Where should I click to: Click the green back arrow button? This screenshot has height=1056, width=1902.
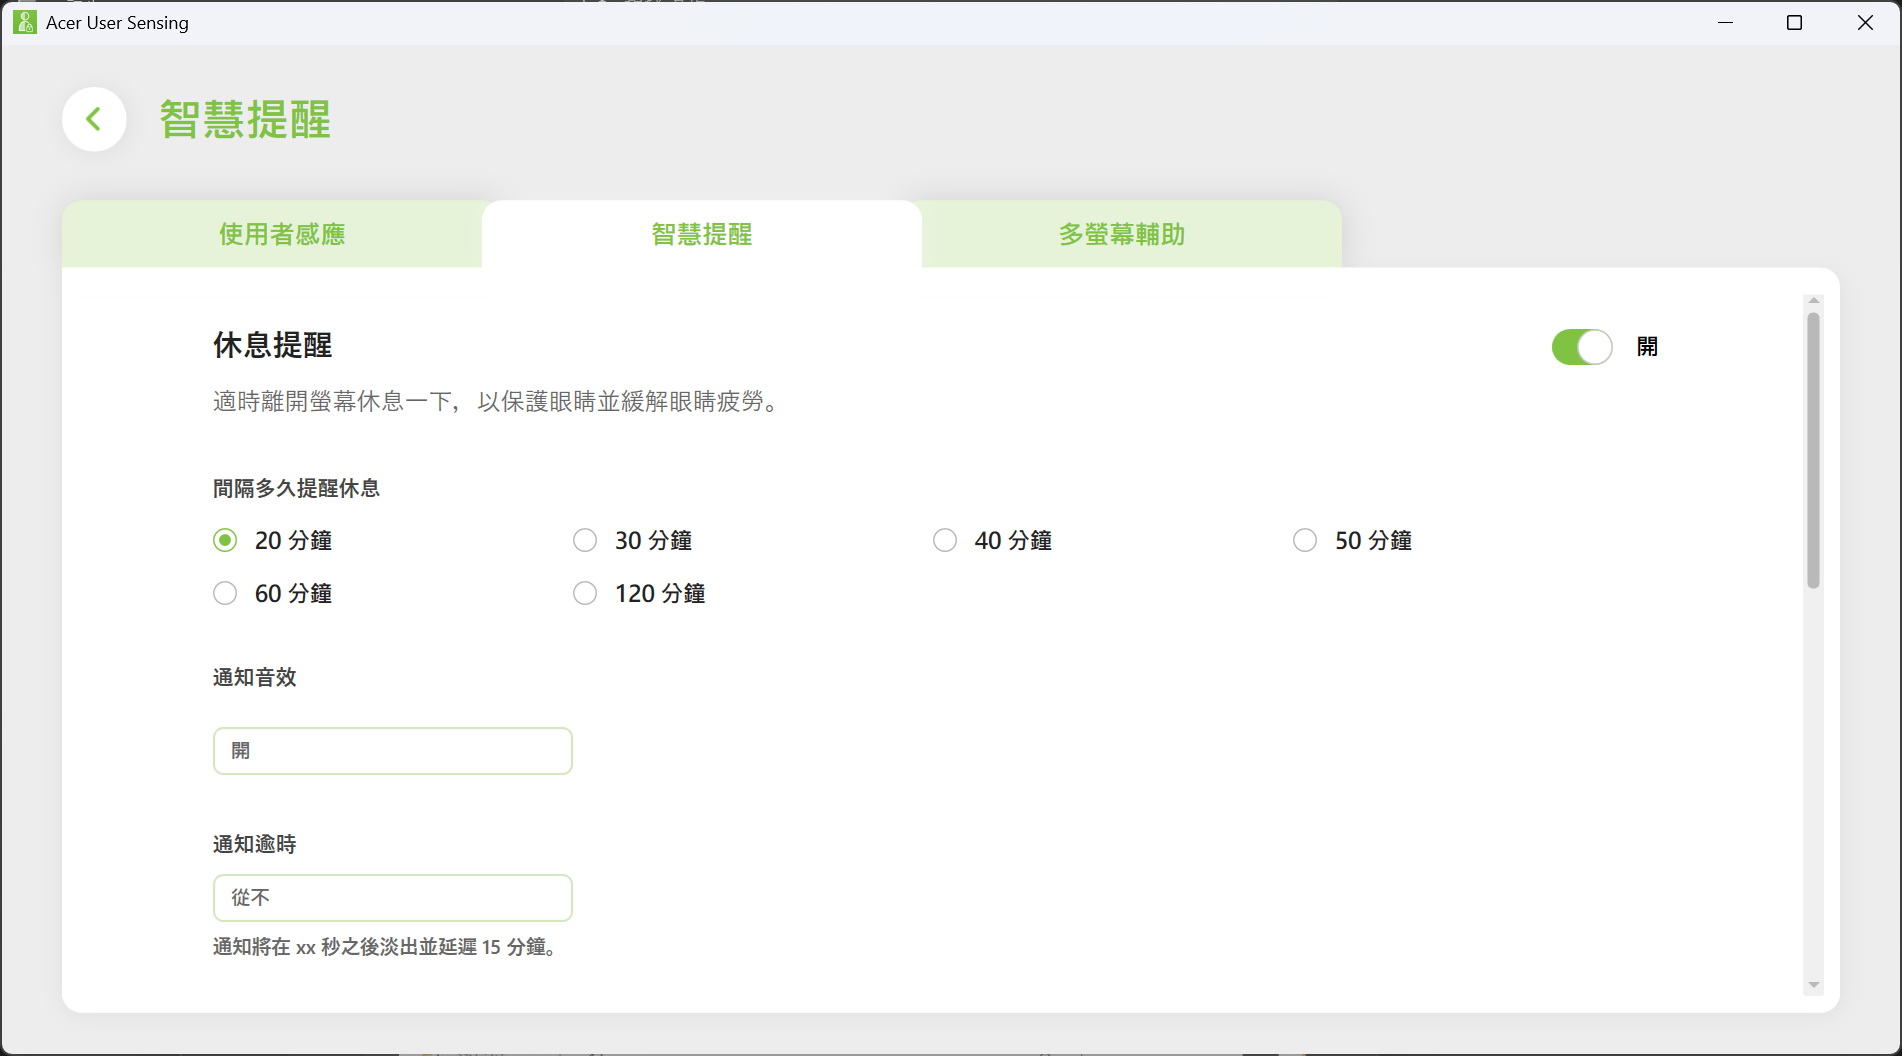pos(94,120)
